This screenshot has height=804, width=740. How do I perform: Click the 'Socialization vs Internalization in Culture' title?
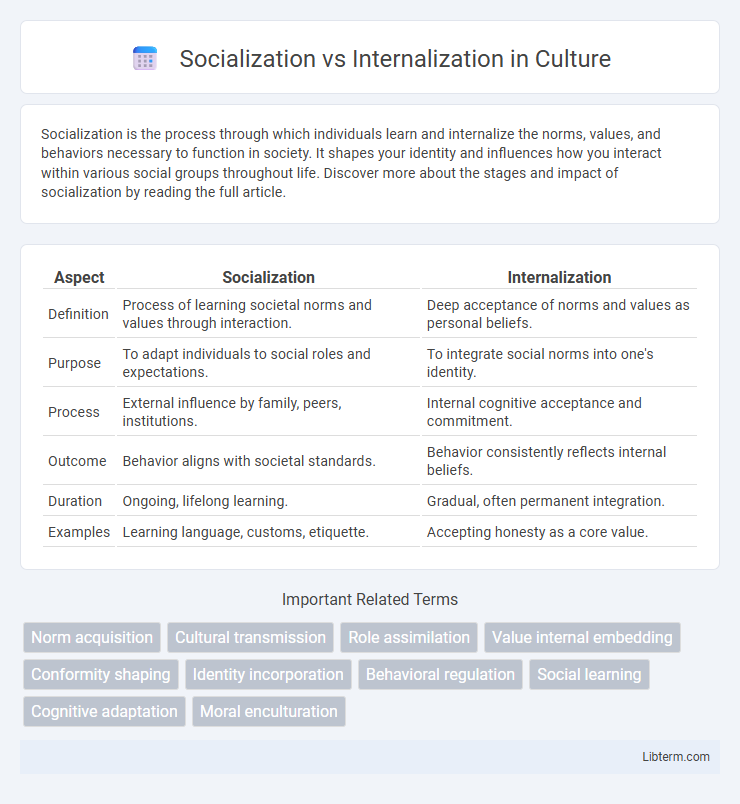pyautogui.click(x=395, y=58)
